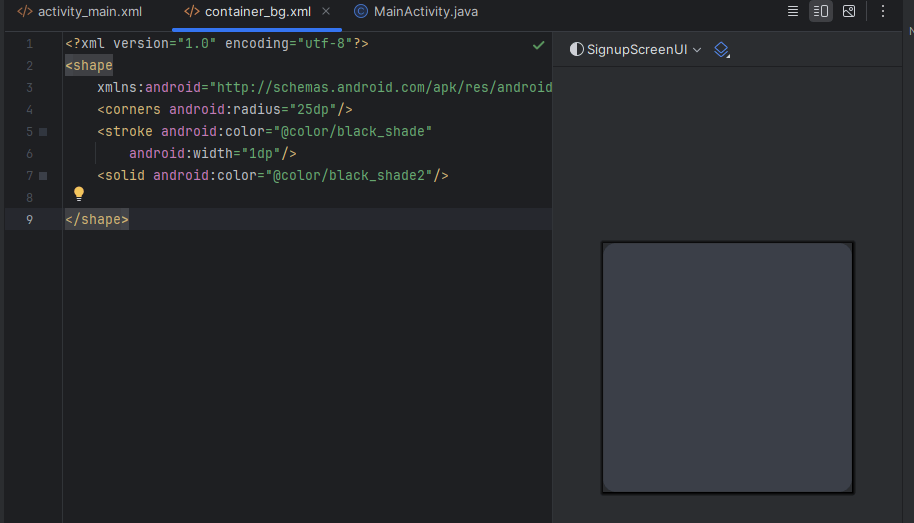Click the file icon on activity_main.xml tab

click(x=24, y=12)
